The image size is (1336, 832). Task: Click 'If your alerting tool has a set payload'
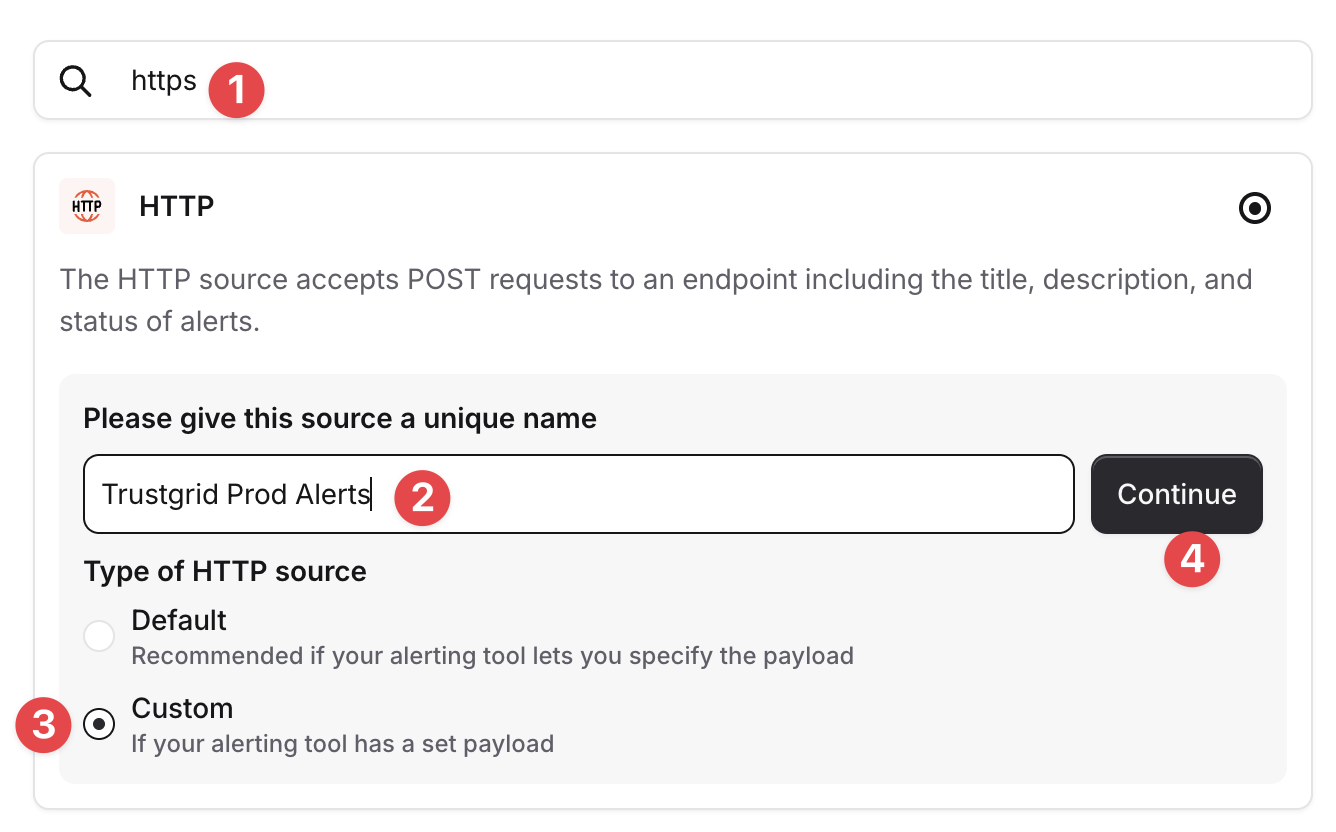click(x=342, y=744)
